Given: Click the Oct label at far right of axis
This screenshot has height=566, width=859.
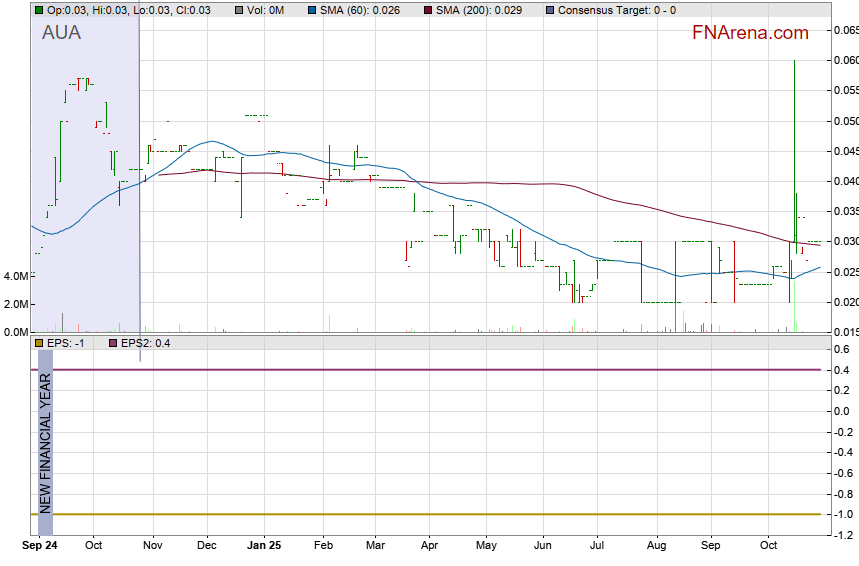Looking at the screenshot, I should [768, 547].
